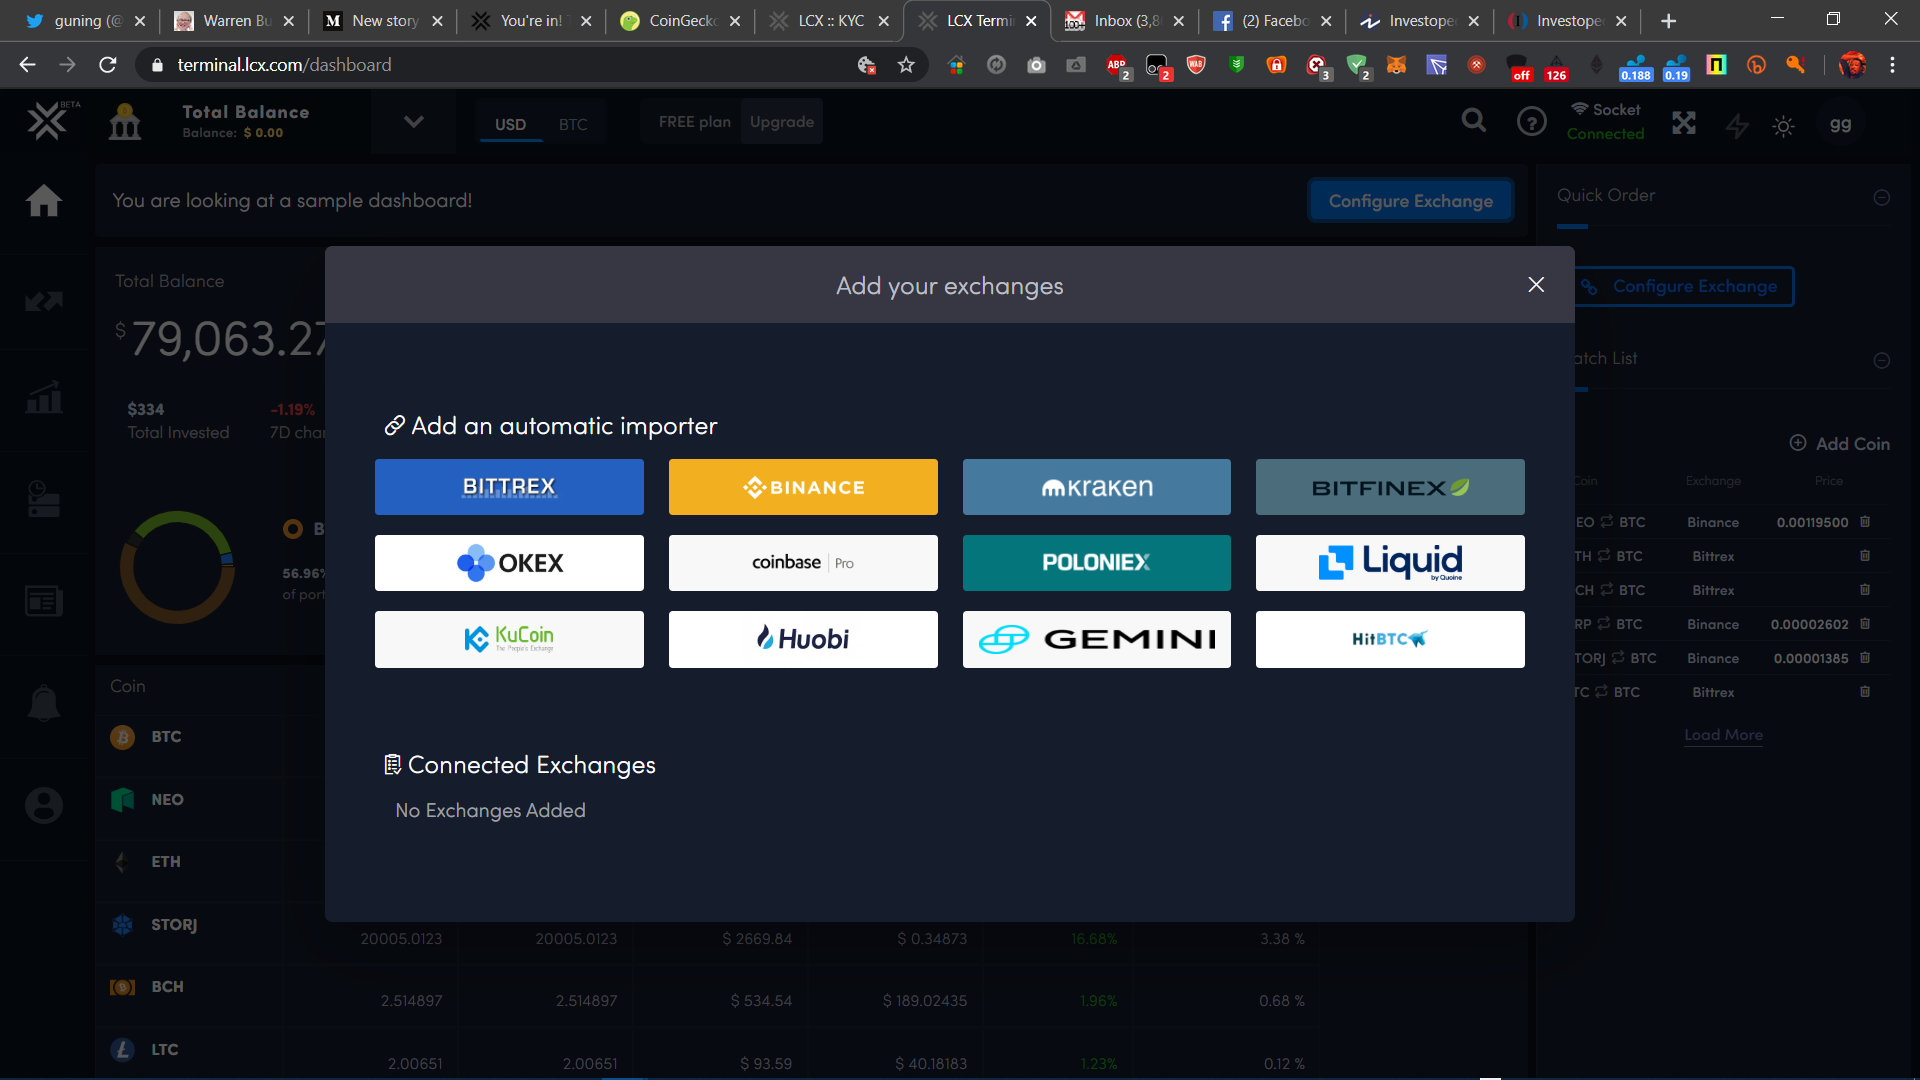1920x1080 pixels.
Task: Bookmark the page with the address bar star
Action: [906, 64]
